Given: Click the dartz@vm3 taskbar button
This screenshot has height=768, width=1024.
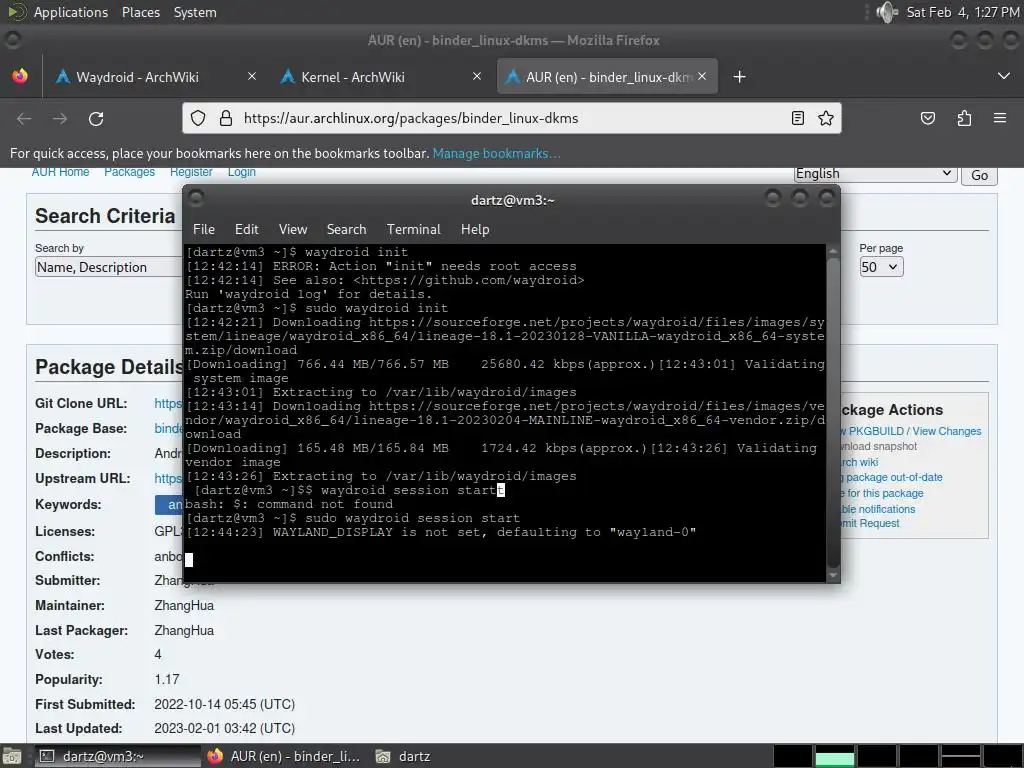Looking at the screenshot, I should (118, 756).
